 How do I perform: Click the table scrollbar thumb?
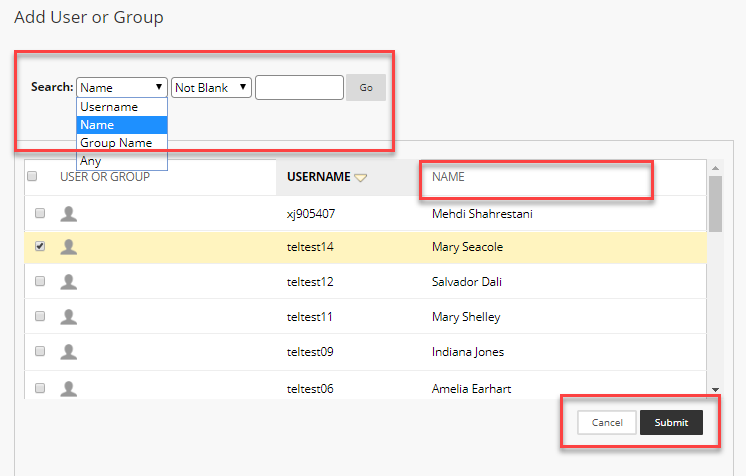tap(715, 204)
